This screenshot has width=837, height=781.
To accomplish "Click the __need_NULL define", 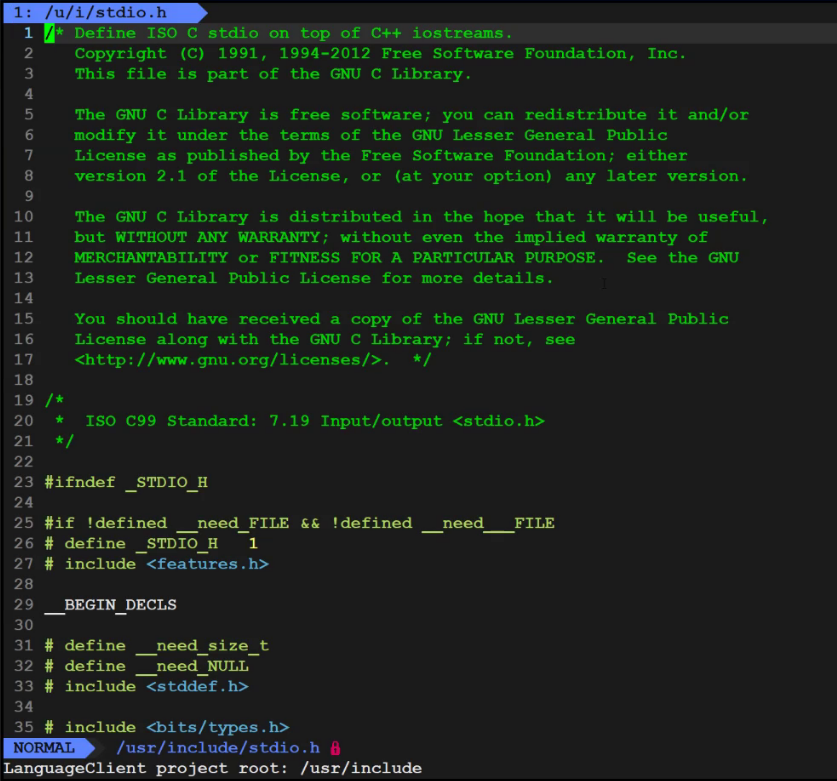I will click(192, 666).
